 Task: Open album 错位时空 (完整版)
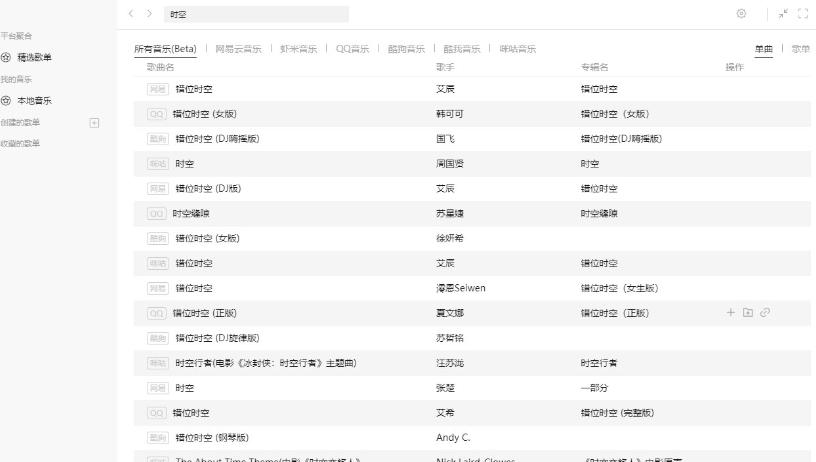click(x=617, y=413)
